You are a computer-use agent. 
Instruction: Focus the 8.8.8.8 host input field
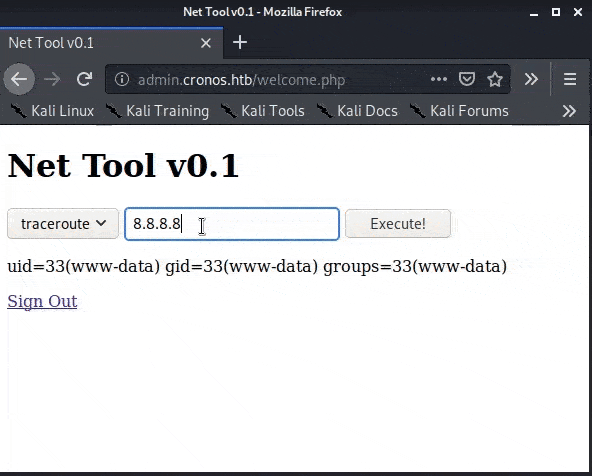pyautogui.click(x=232, y=223)
